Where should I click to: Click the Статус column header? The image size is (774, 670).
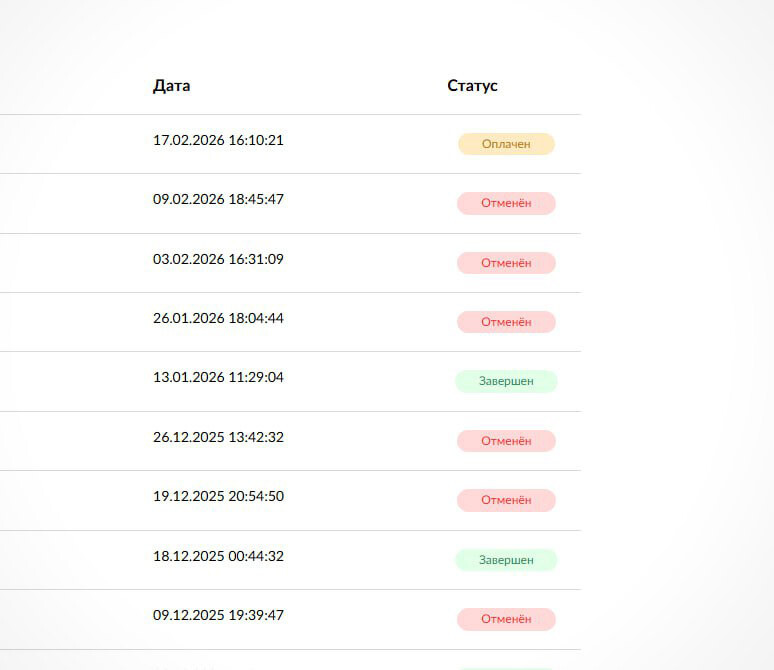click(472, 86)
